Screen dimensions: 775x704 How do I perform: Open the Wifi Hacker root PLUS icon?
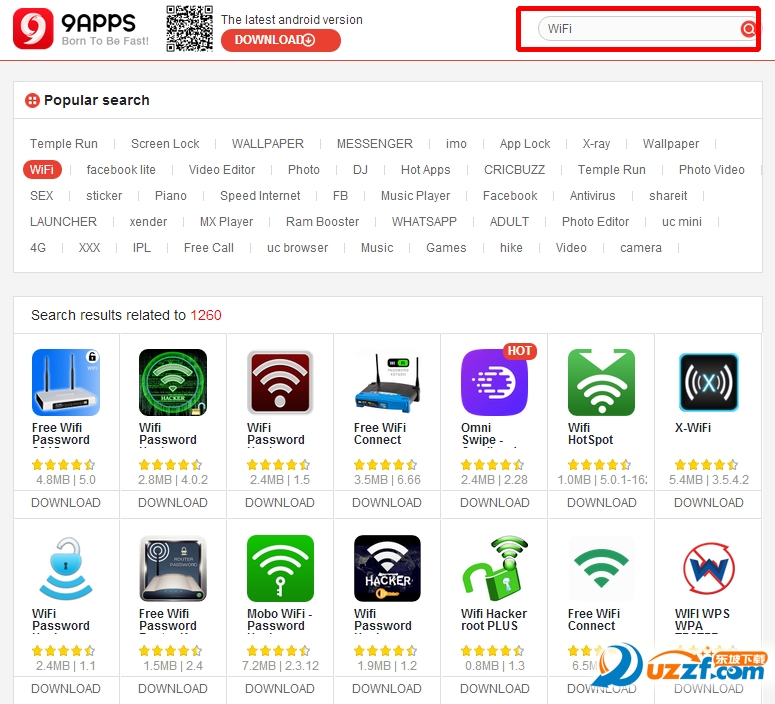pos(494,568)
